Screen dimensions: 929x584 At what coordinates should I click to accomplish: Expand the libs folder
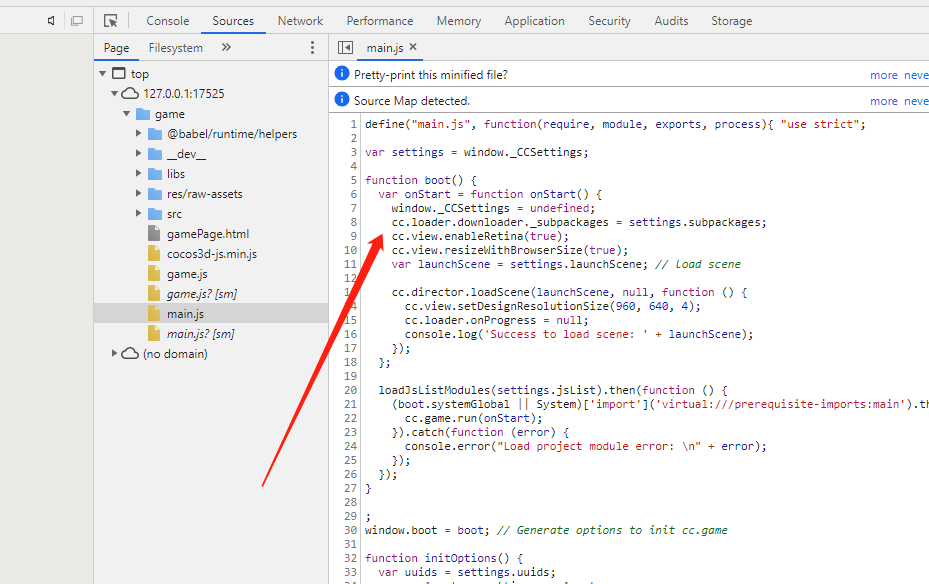coord(139,174)
